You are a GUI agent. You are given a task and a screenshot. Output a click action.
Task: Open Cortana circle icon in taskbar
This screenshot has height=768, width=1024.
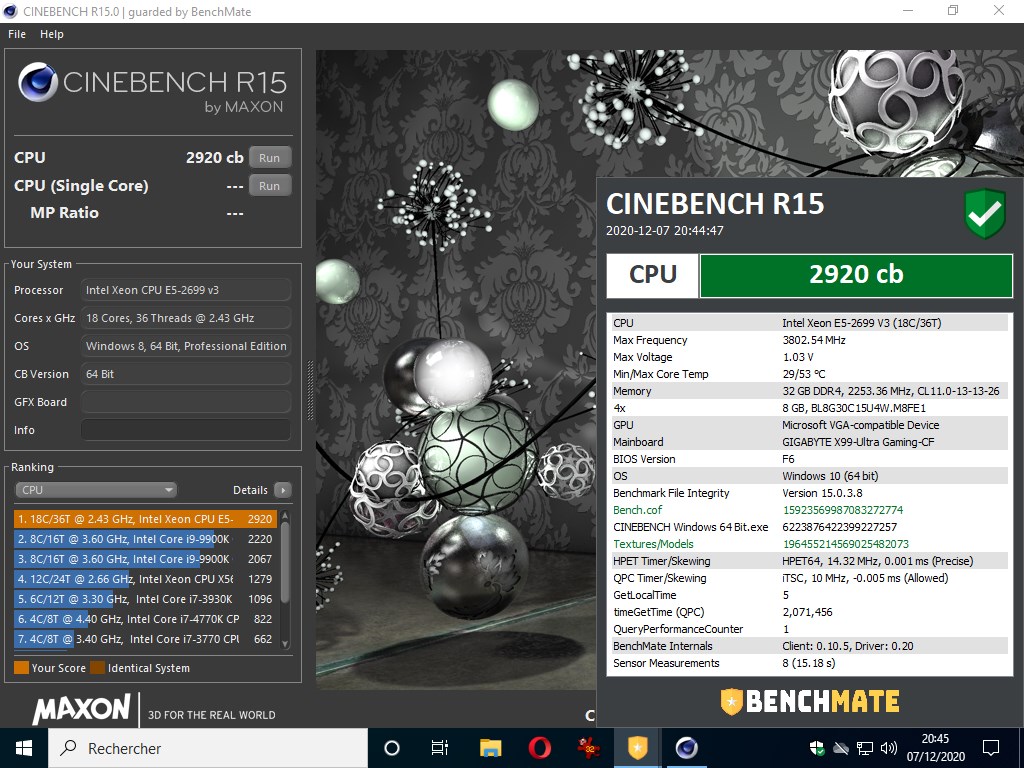(392, 748)
